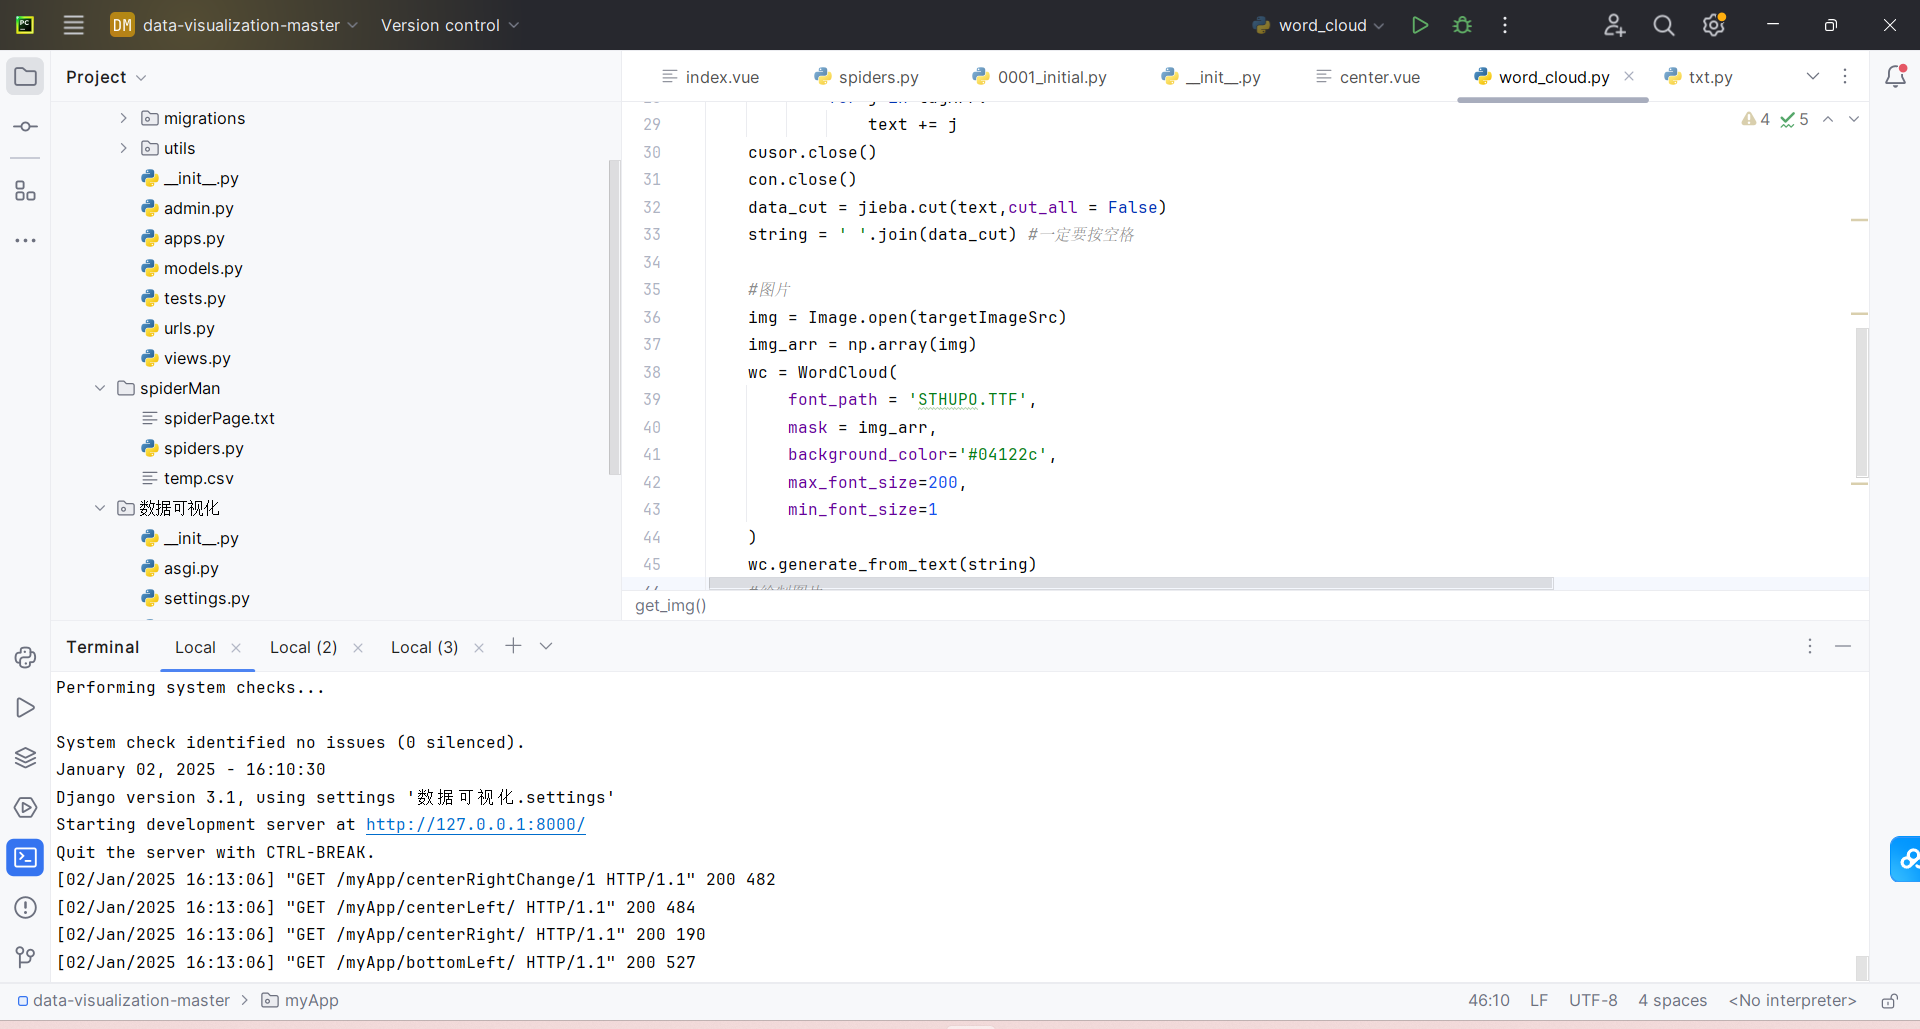Click the get_img() breadcrumb
The image size is (1920, 1029).
[670, 605]
